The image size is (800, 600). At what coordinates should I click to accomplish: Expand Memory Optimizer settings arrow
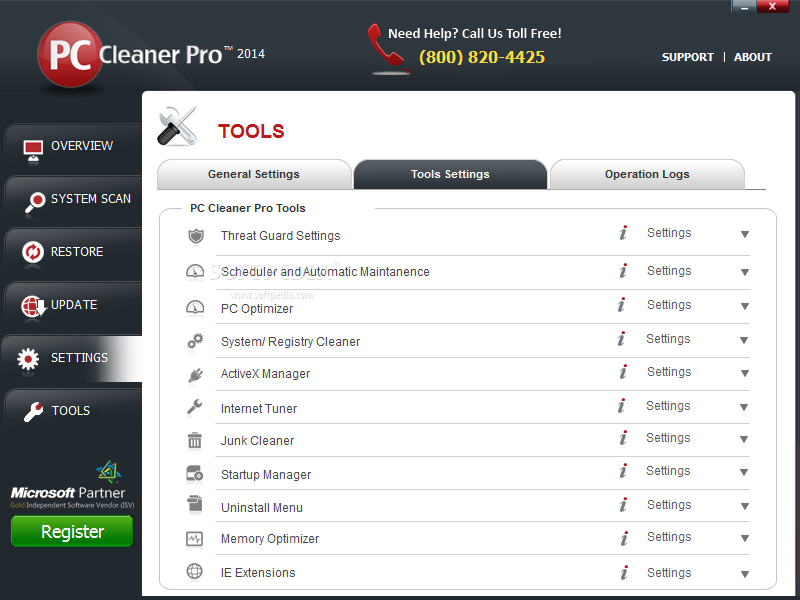coord(745,538)
